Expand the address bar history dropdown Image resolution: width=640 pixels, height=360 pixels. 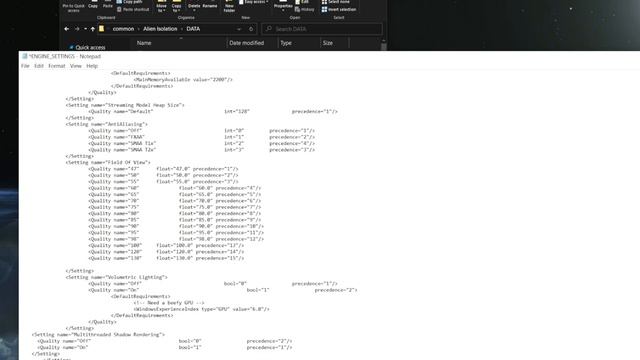(239, 29)
